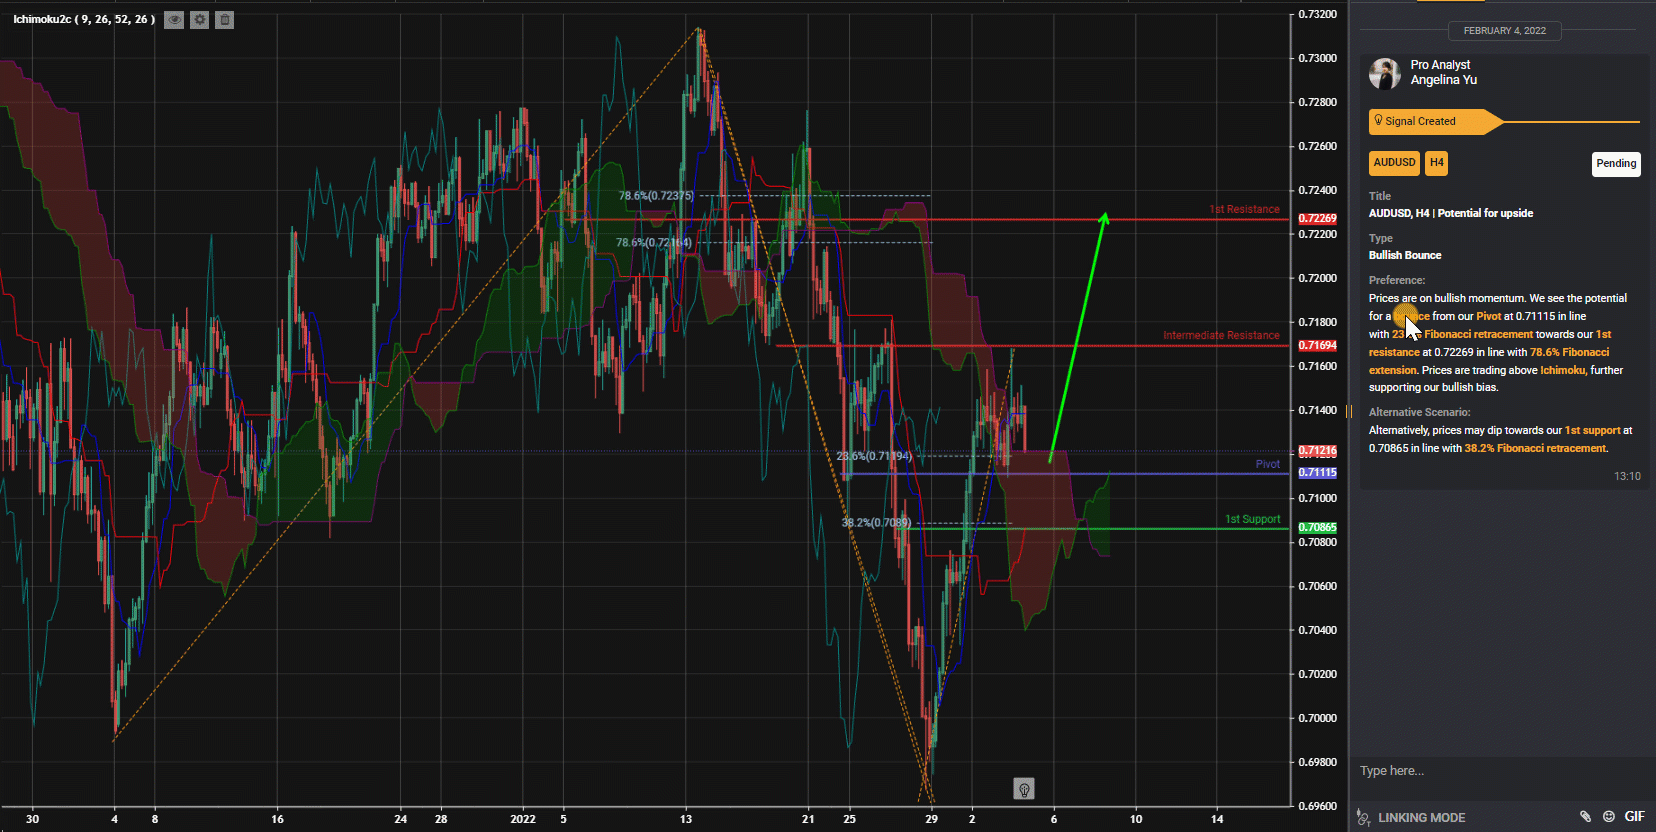The height and width of the screenshot is (832, 1656).
Task: Click the 38.2%(0.7089) Fibonacci label
Action: pos(876,522)
